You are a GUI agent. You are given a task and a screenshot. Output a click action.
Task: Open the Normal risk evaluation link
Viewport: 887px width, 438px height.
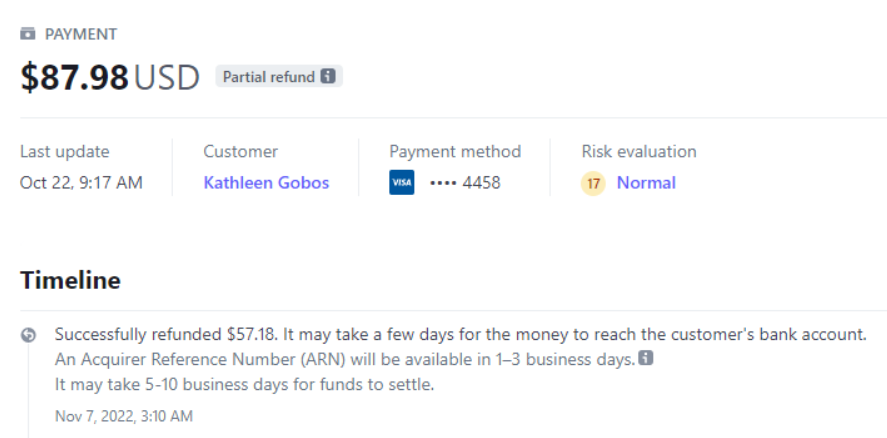(x=646, y=183)
